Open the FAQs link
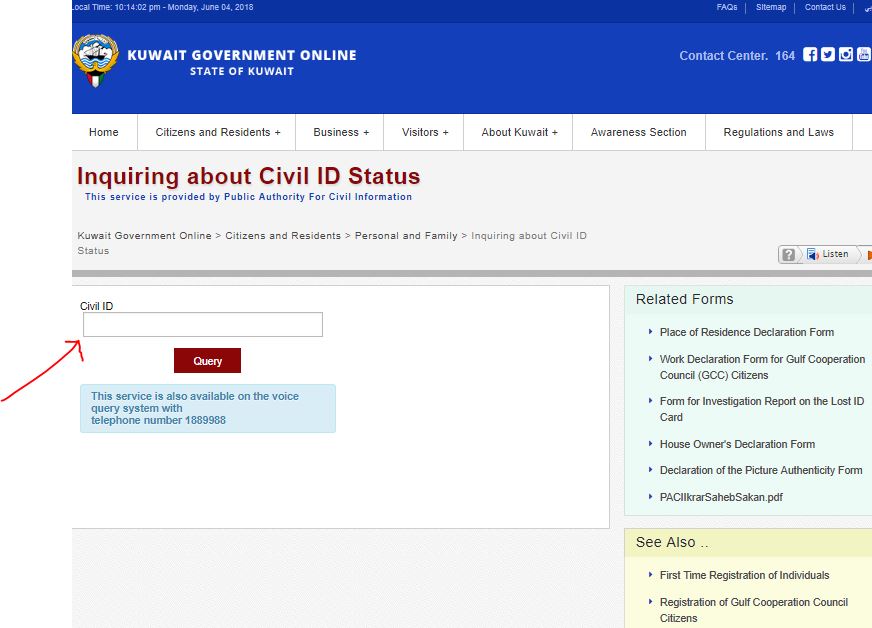Viewport: 872px width, 628px height. pyautogui.click(x=726, y=7)
